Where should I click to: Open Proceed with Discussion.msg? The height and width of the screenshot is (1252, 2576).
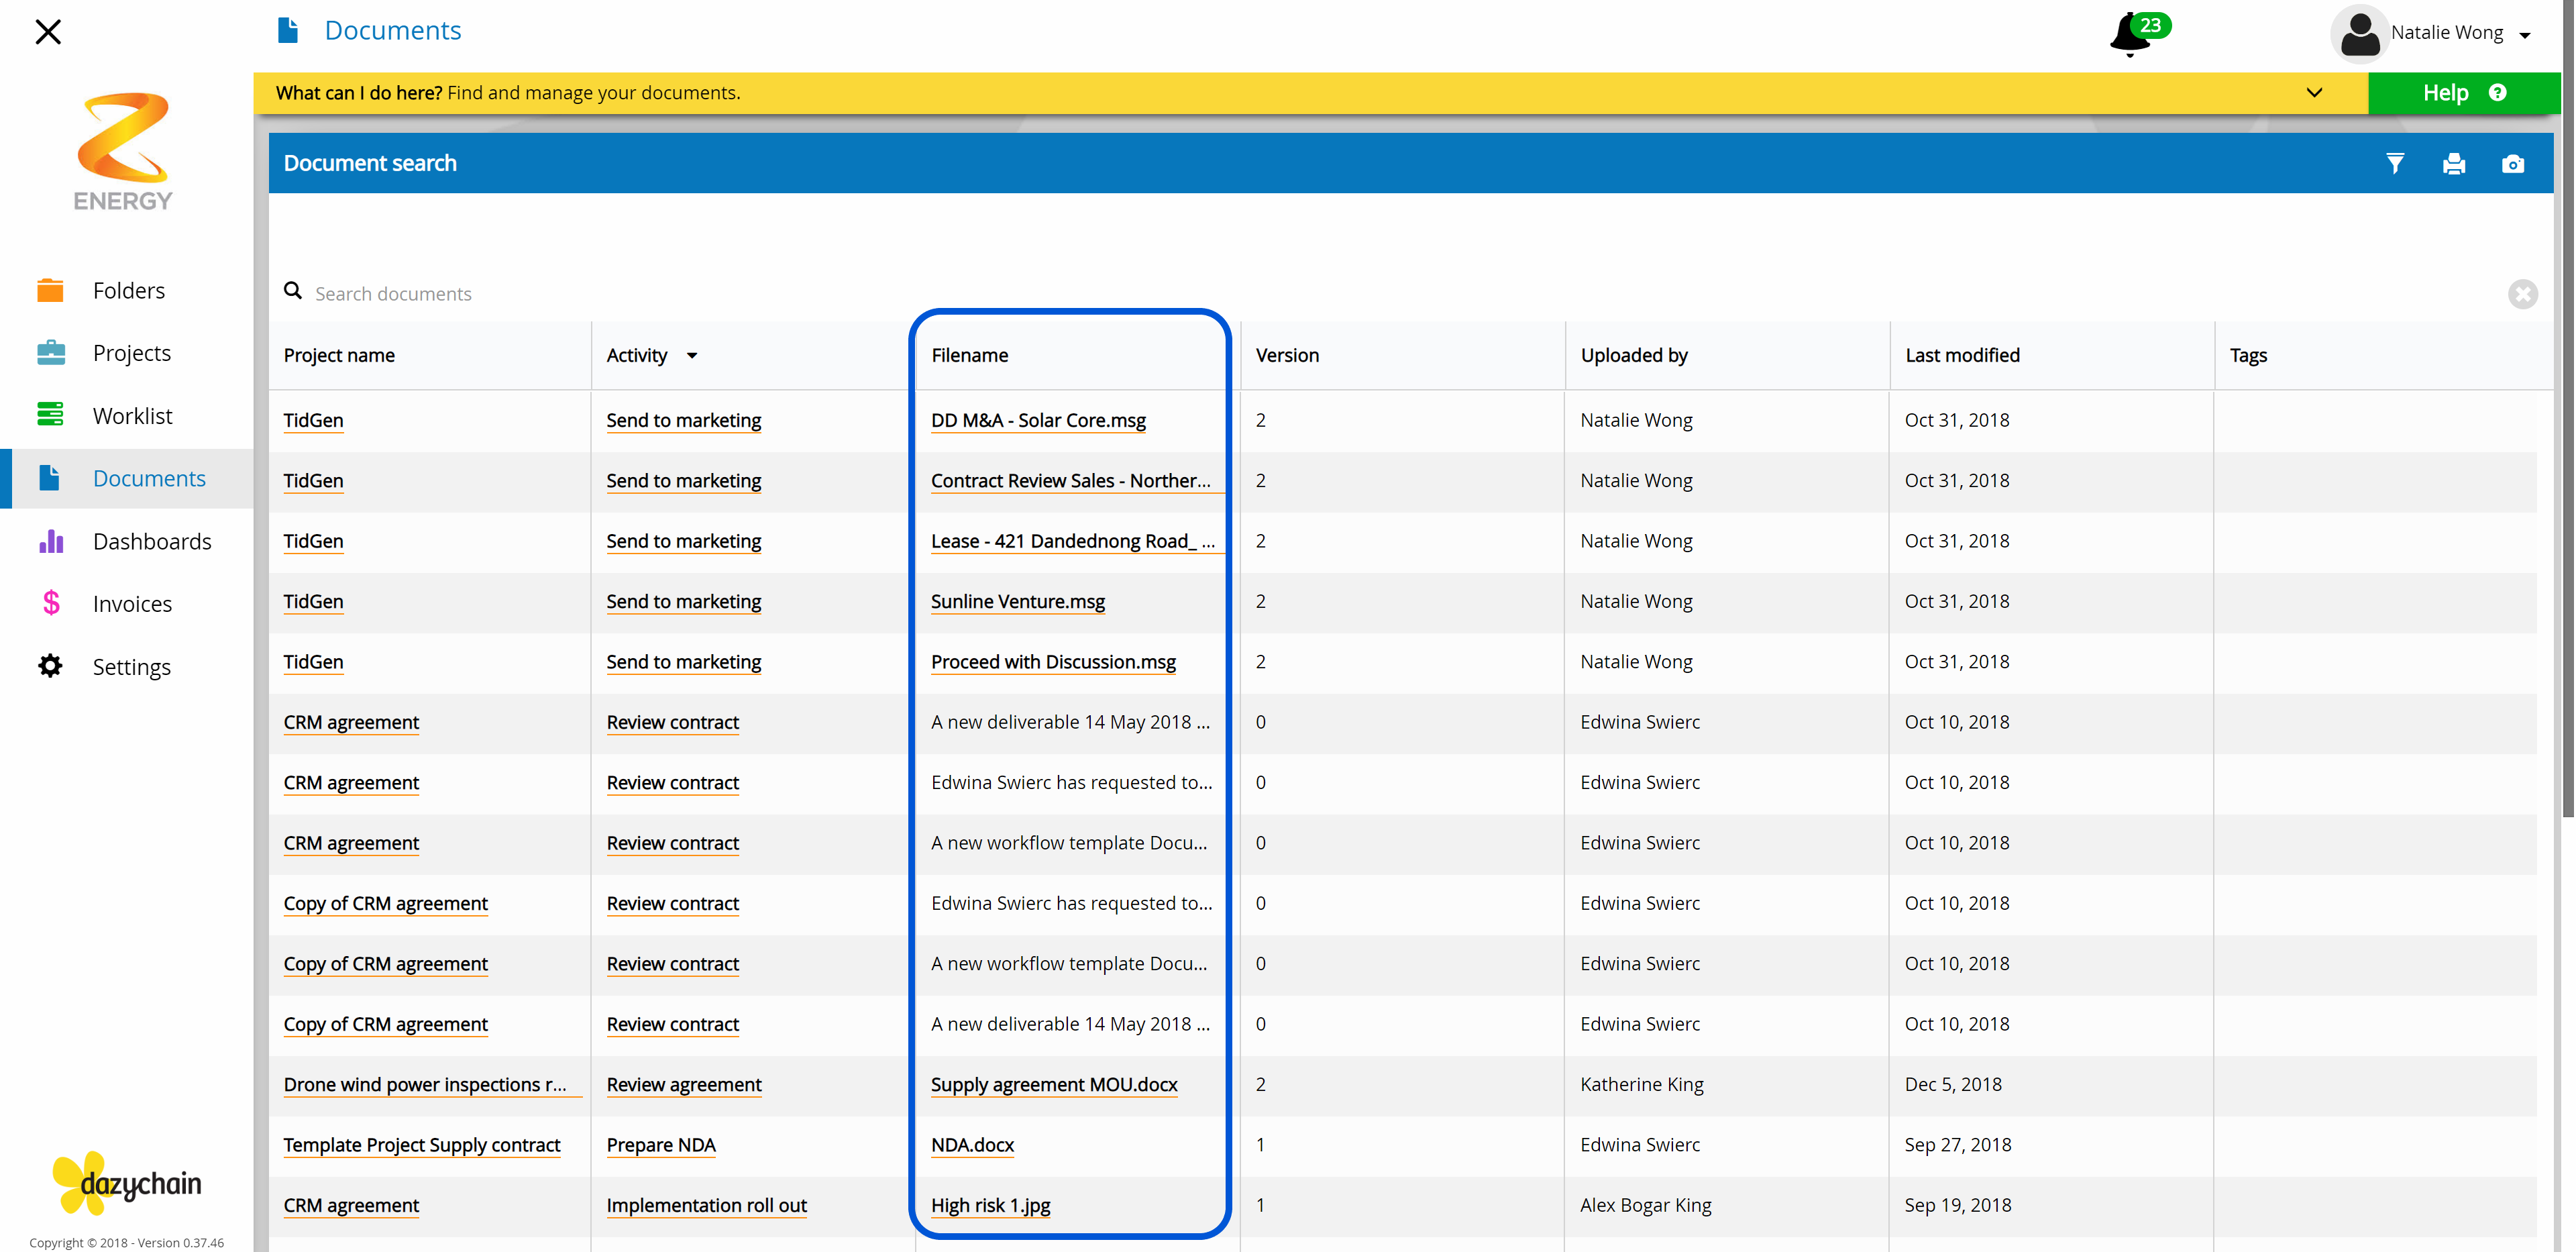tap(1053, 662)
